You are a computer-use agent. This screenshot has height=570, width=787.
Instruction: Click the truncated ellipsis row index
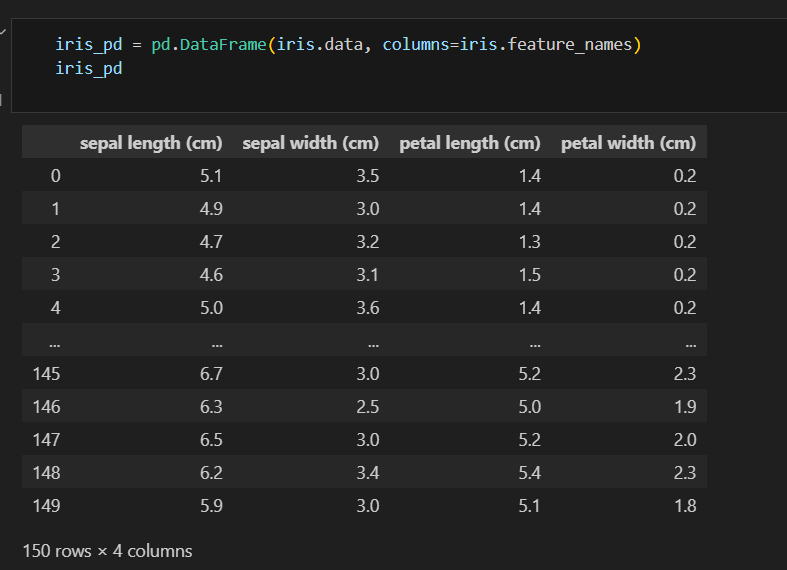point(55,344)
